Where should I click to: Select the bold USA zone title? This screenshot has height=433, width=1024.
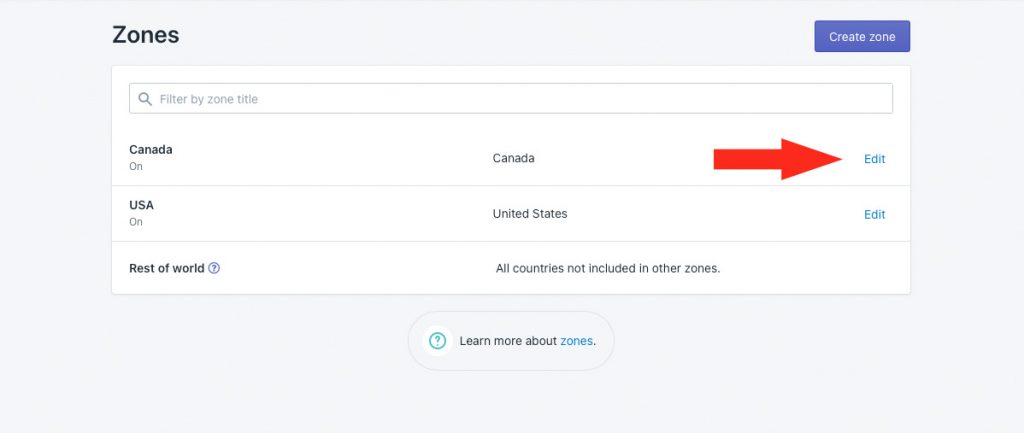point(142,205)
